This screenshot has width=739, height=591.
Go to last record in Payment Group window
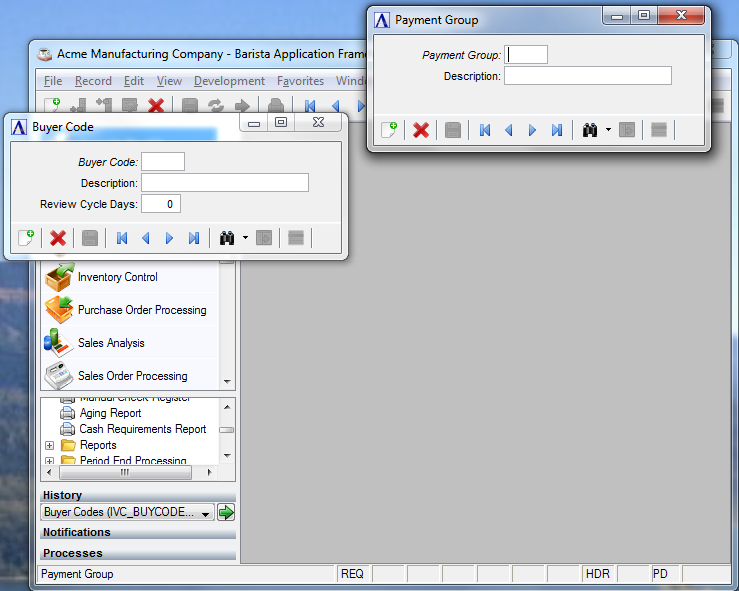(x=557, y=130)
